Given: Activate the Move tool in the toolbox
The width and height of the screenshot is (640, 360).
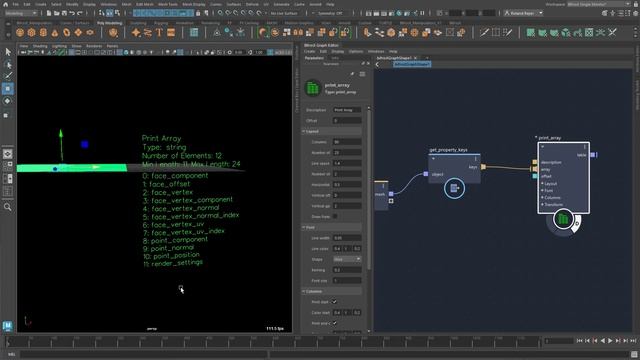Looking at the screenshot, I should [8, 89].
